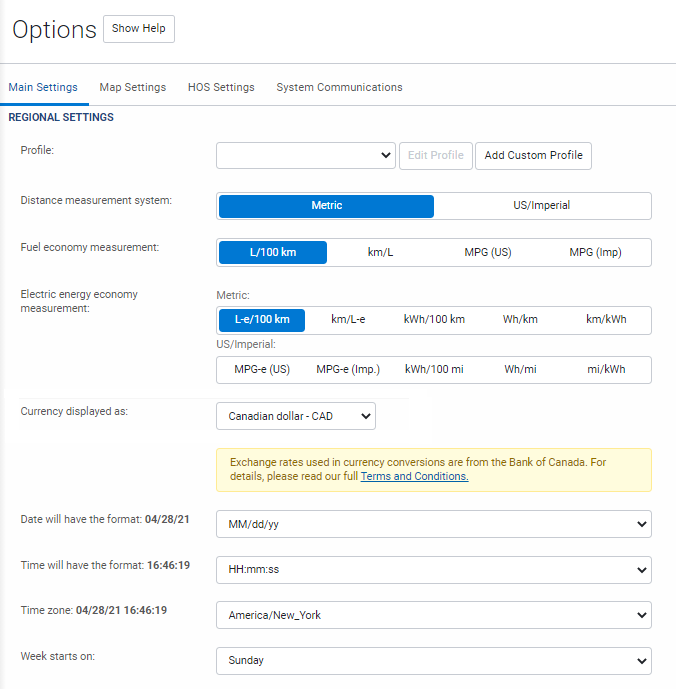This screenshot has height=689, width=676.
Task: Open the currency dropdown showing Canadian dollar
Action: [x=296, y=416]
